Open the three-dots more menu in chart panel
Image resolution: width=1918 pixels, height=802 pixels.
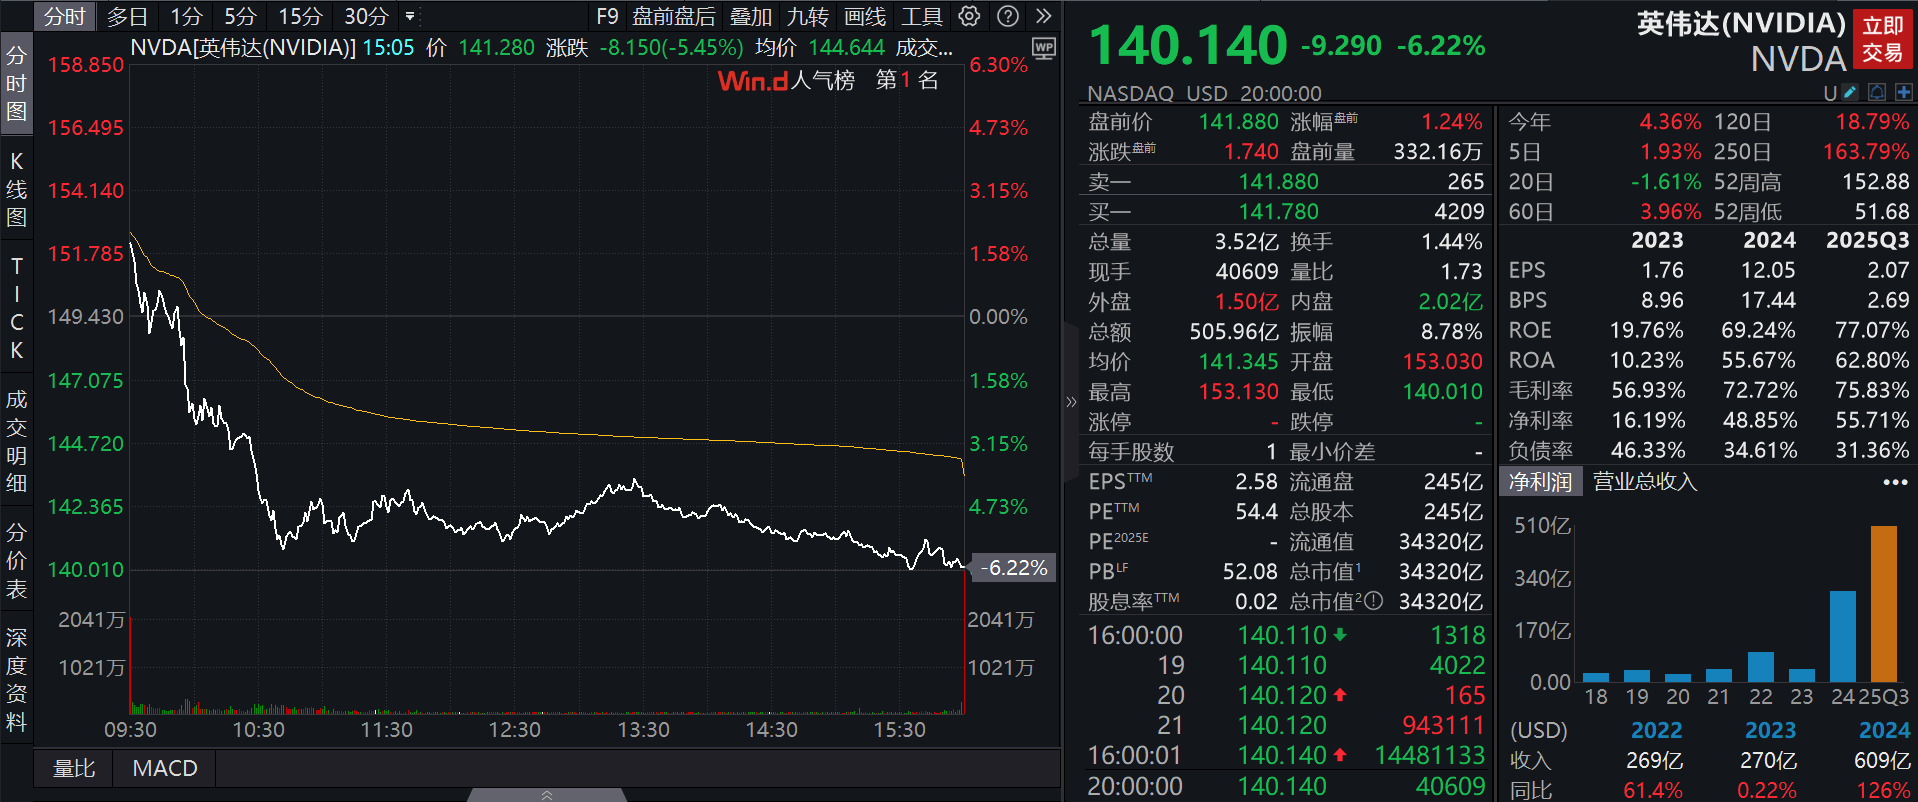[1895, 482]
